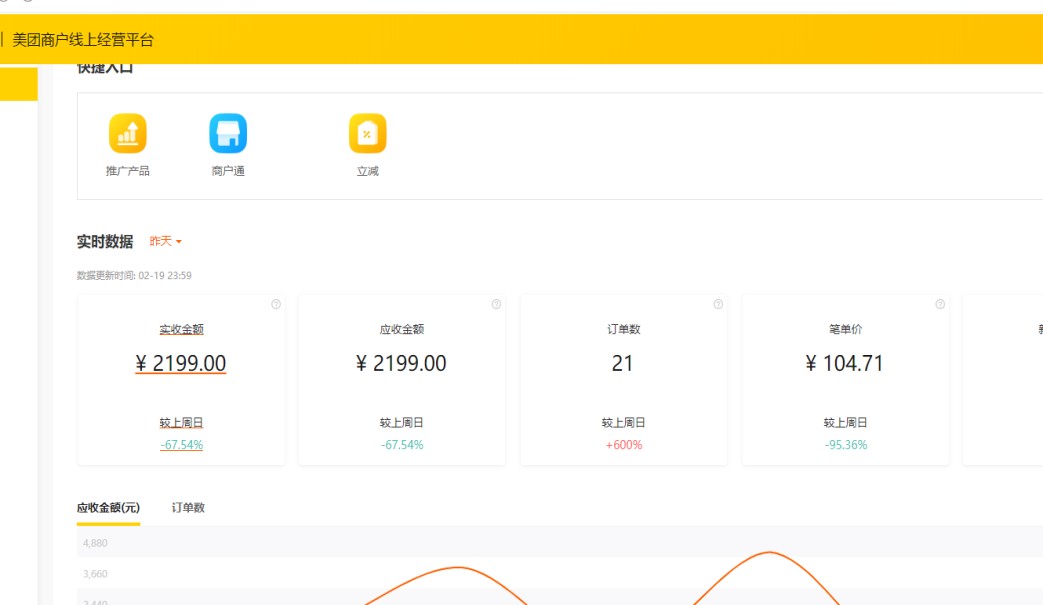Click the ¥104.71 笔单价 value
Image resolution: width=1043 pixels, height=605 pixels.
click(x=845, y=364)
